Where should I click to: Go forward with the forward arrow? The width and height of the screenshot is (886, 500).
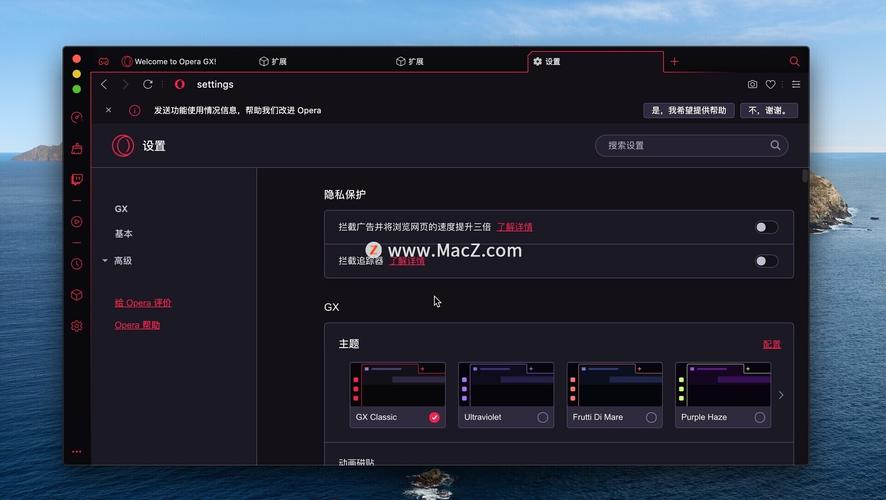pyautogui.click(x=125, y=84)
